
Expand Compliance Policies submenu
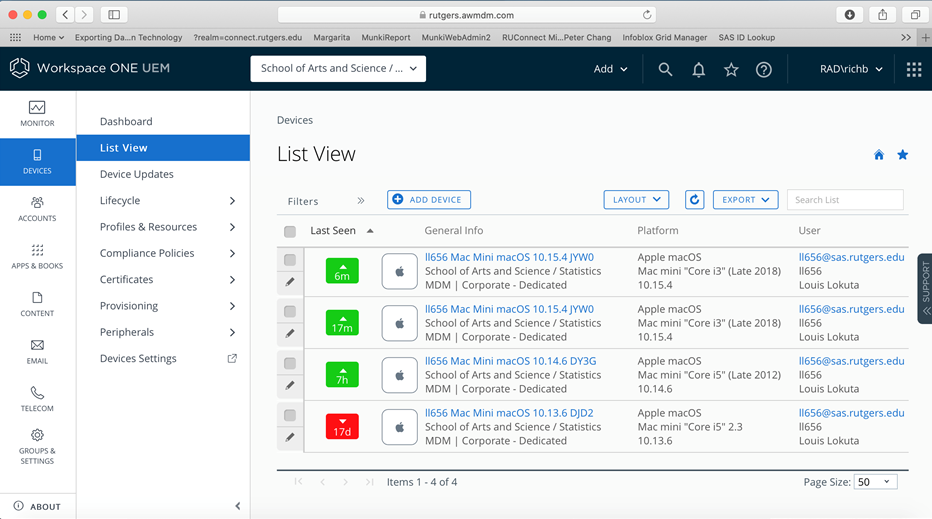(x=232, y=253)
